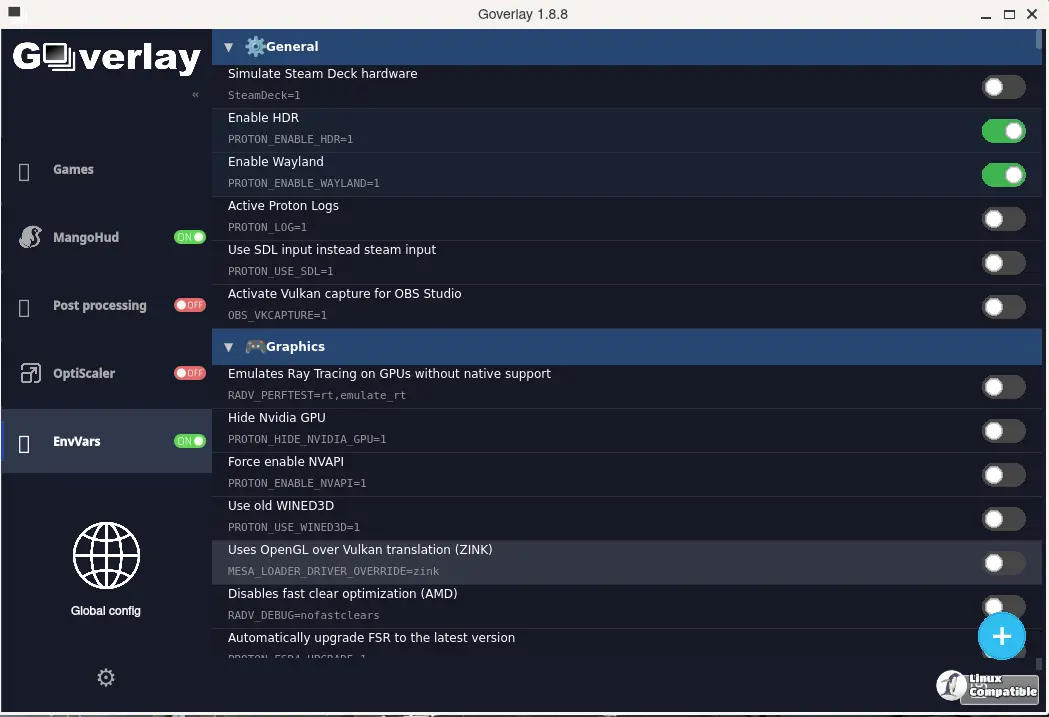Enable ZINK OpenGL over Vulkan toggle
This screenshot has width=1049, height=717.
click(x=1004, y=563)
